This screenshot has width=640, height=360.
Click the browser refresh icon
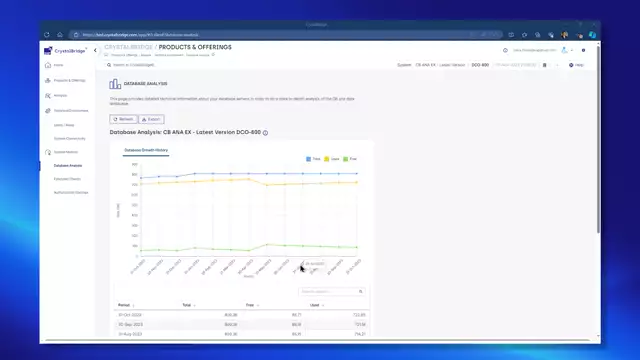(x=47, y=35)
